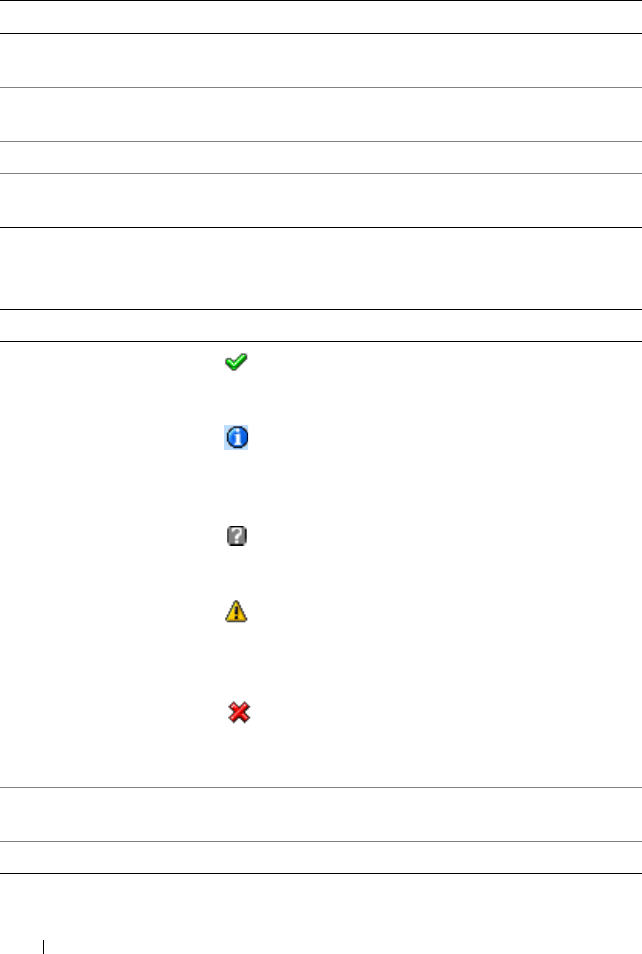The width and height of the screenshot is (642, 954).
Task: Select the blue information status icon
Action: (x=236, y=437)
